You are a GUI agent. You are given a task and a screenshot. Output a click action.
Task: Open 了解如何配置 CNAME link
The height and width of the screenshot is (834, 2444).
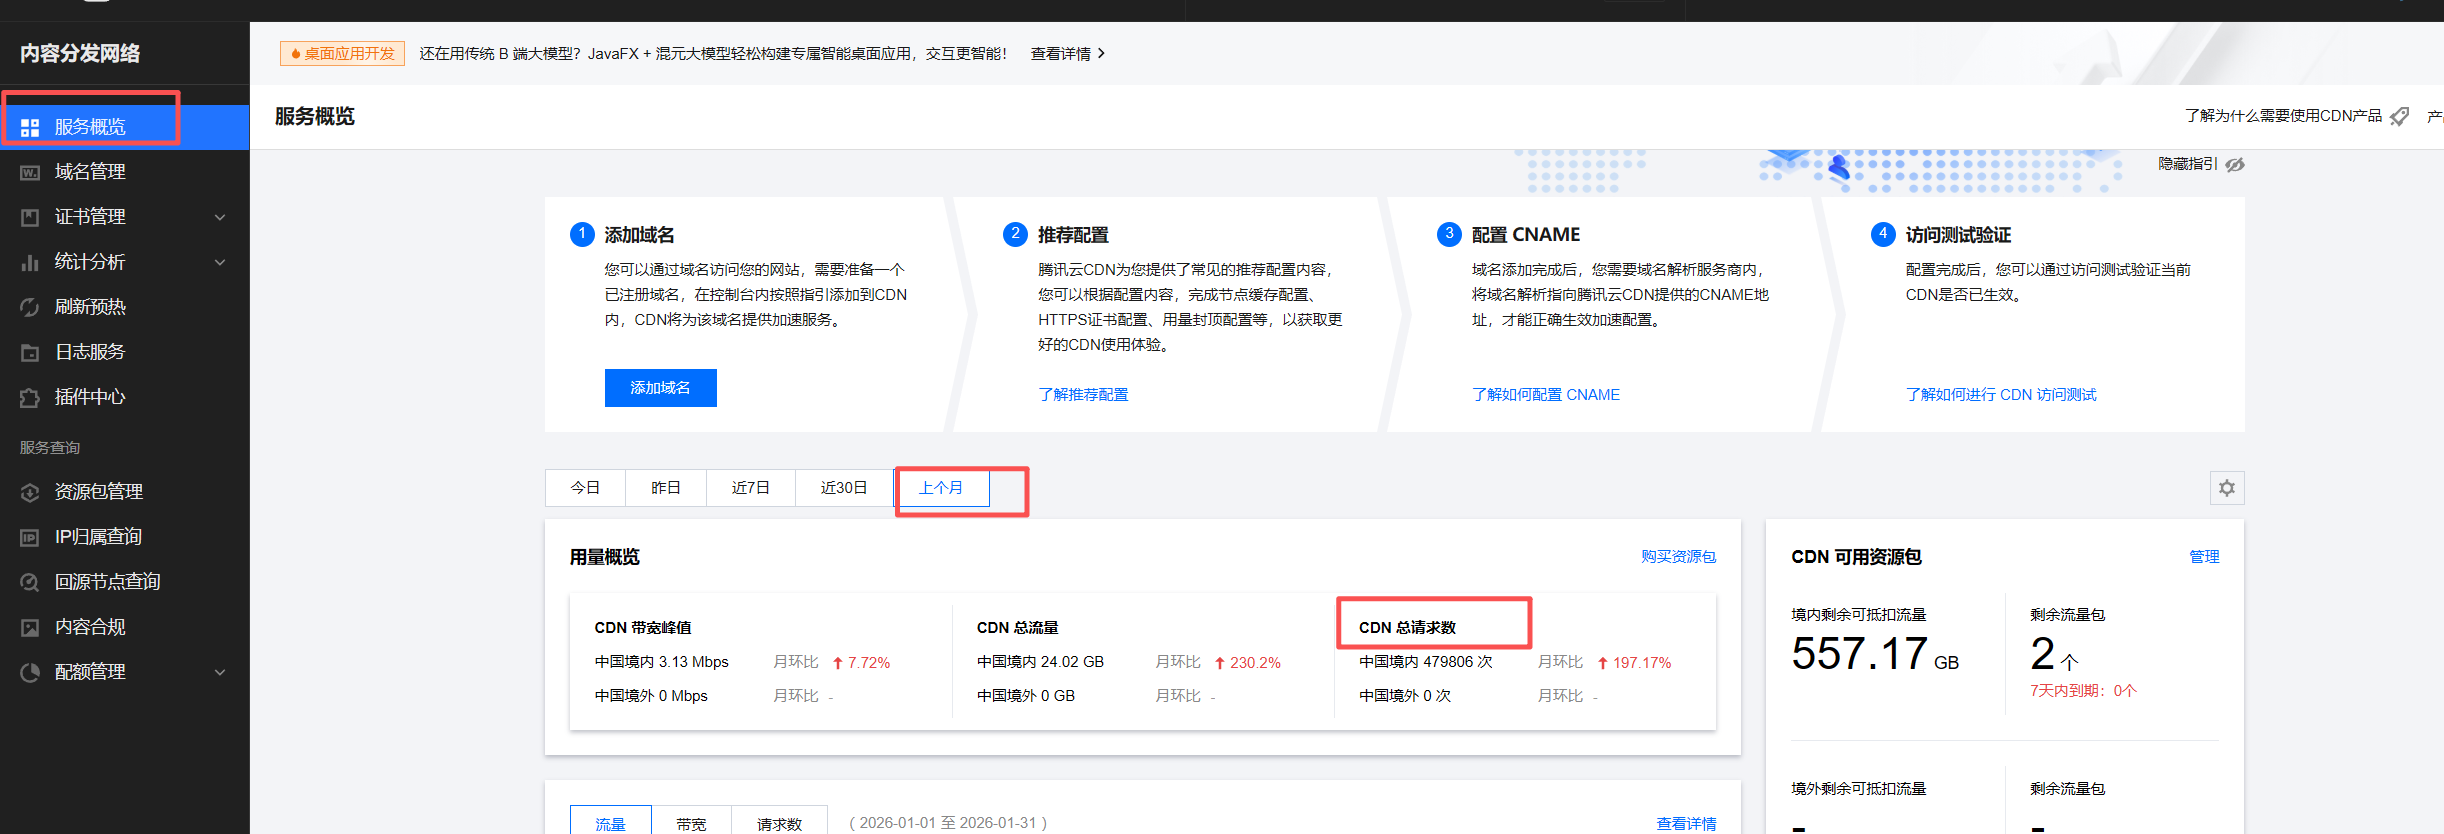point(1545,395)
